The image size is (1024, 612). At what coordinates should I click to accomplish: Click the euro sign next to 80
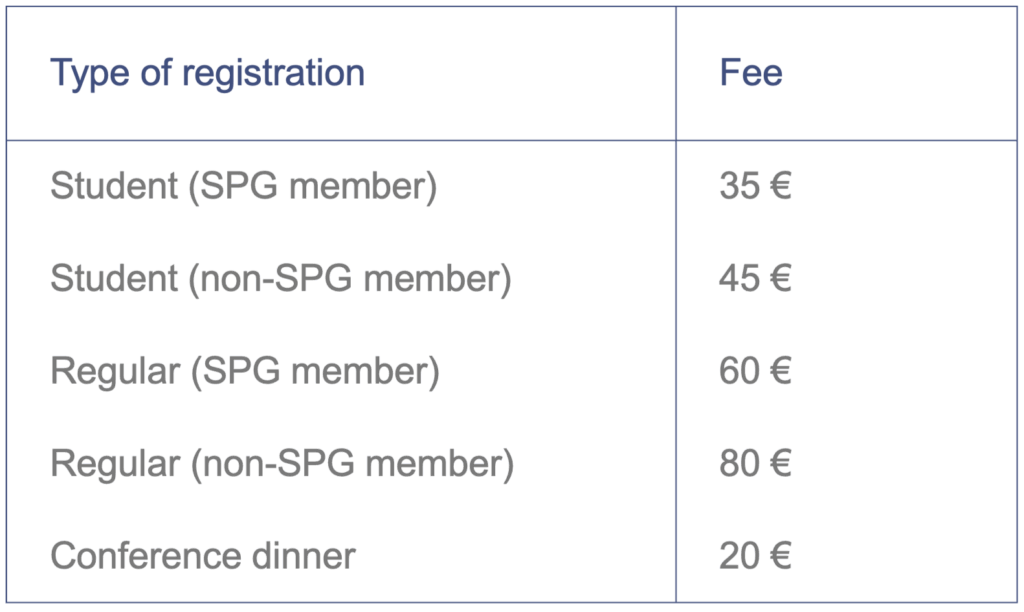click(x=781, y=464)
